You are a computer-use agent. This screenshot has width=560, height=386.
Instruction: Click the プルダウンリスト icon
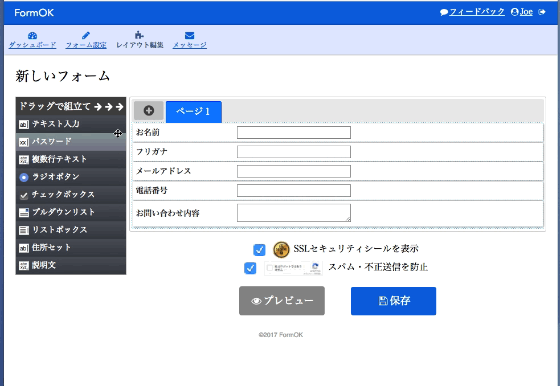24,212
